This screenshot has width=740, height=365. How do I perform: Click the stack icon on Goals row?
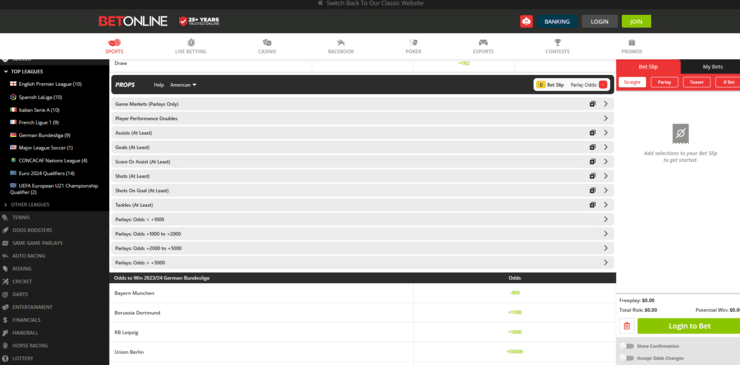click(592, 147)
